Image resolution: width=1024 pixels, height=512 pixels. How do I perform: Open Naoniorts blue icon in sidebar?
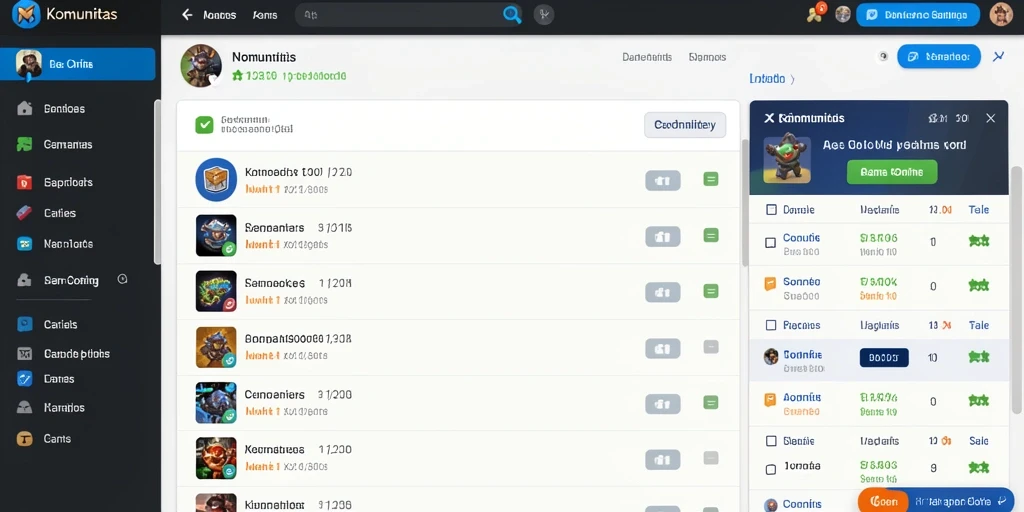pyautogui.click(x=24, y=244)
